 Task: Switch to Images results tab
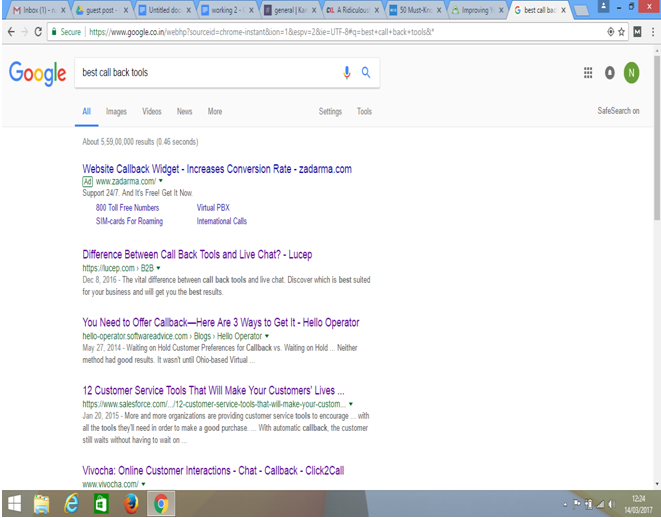click(116, 112)
